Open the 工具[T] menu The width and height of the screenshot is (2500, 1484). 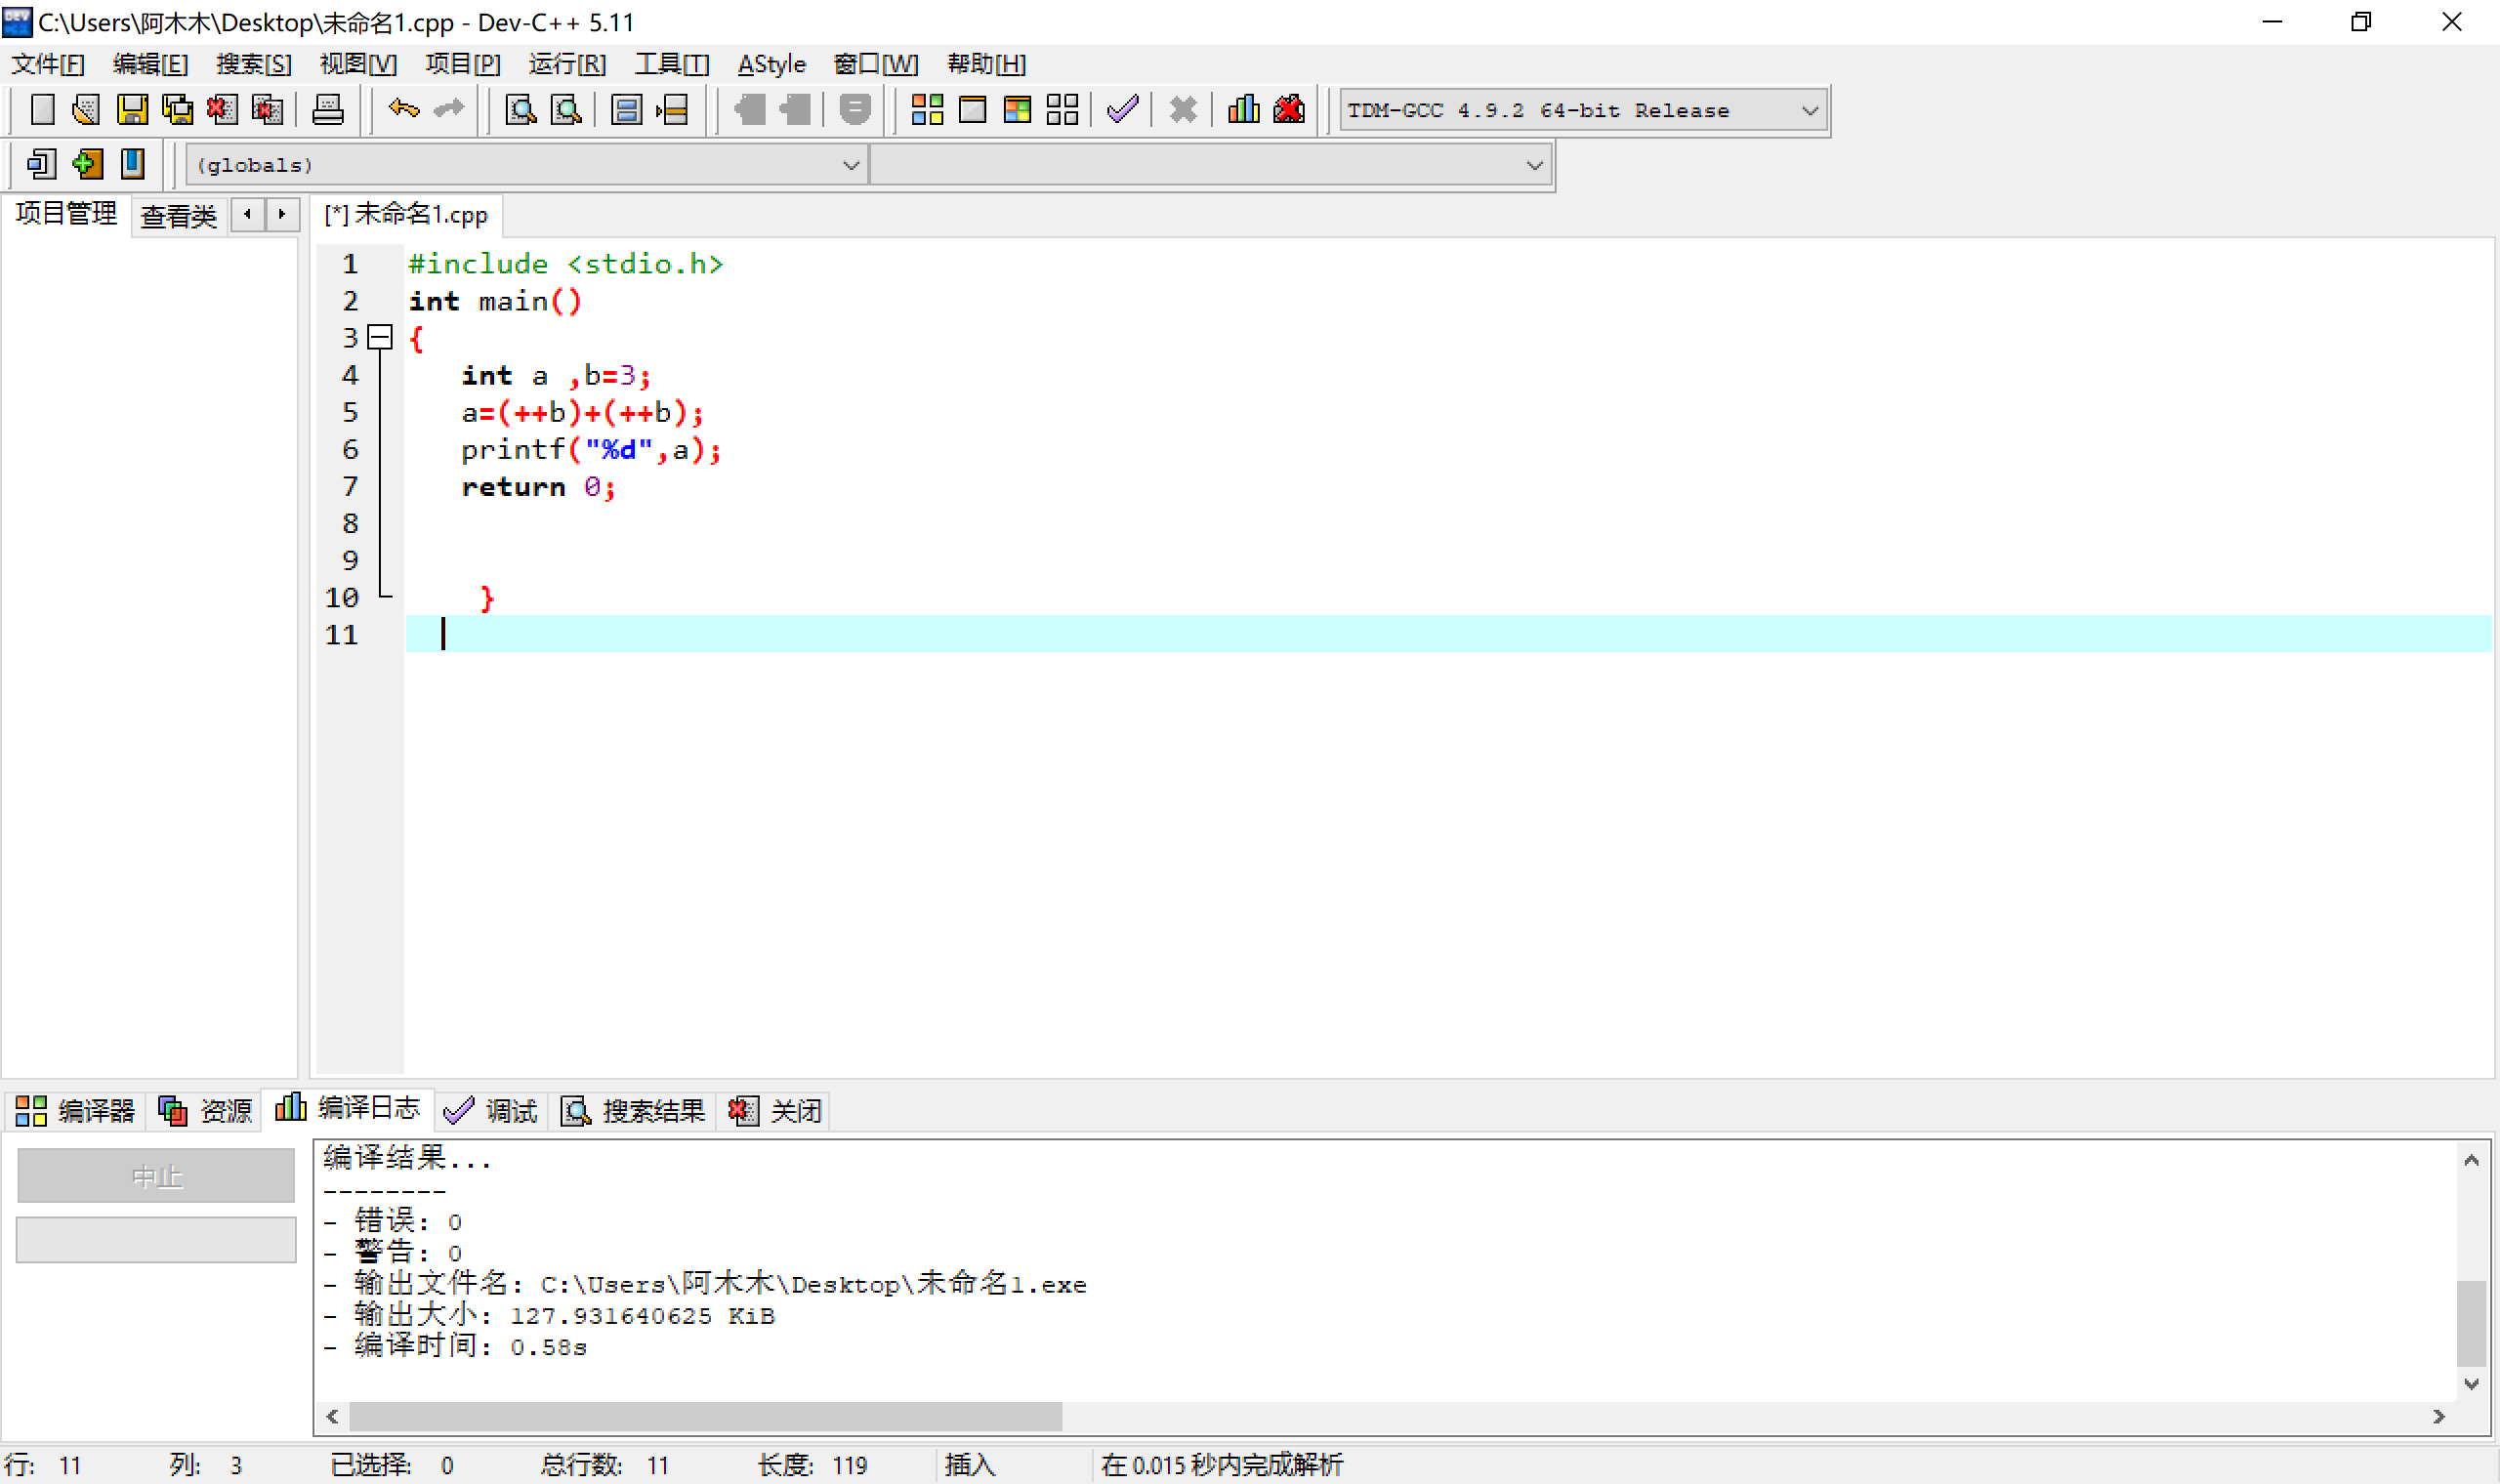tap(672, 64)
